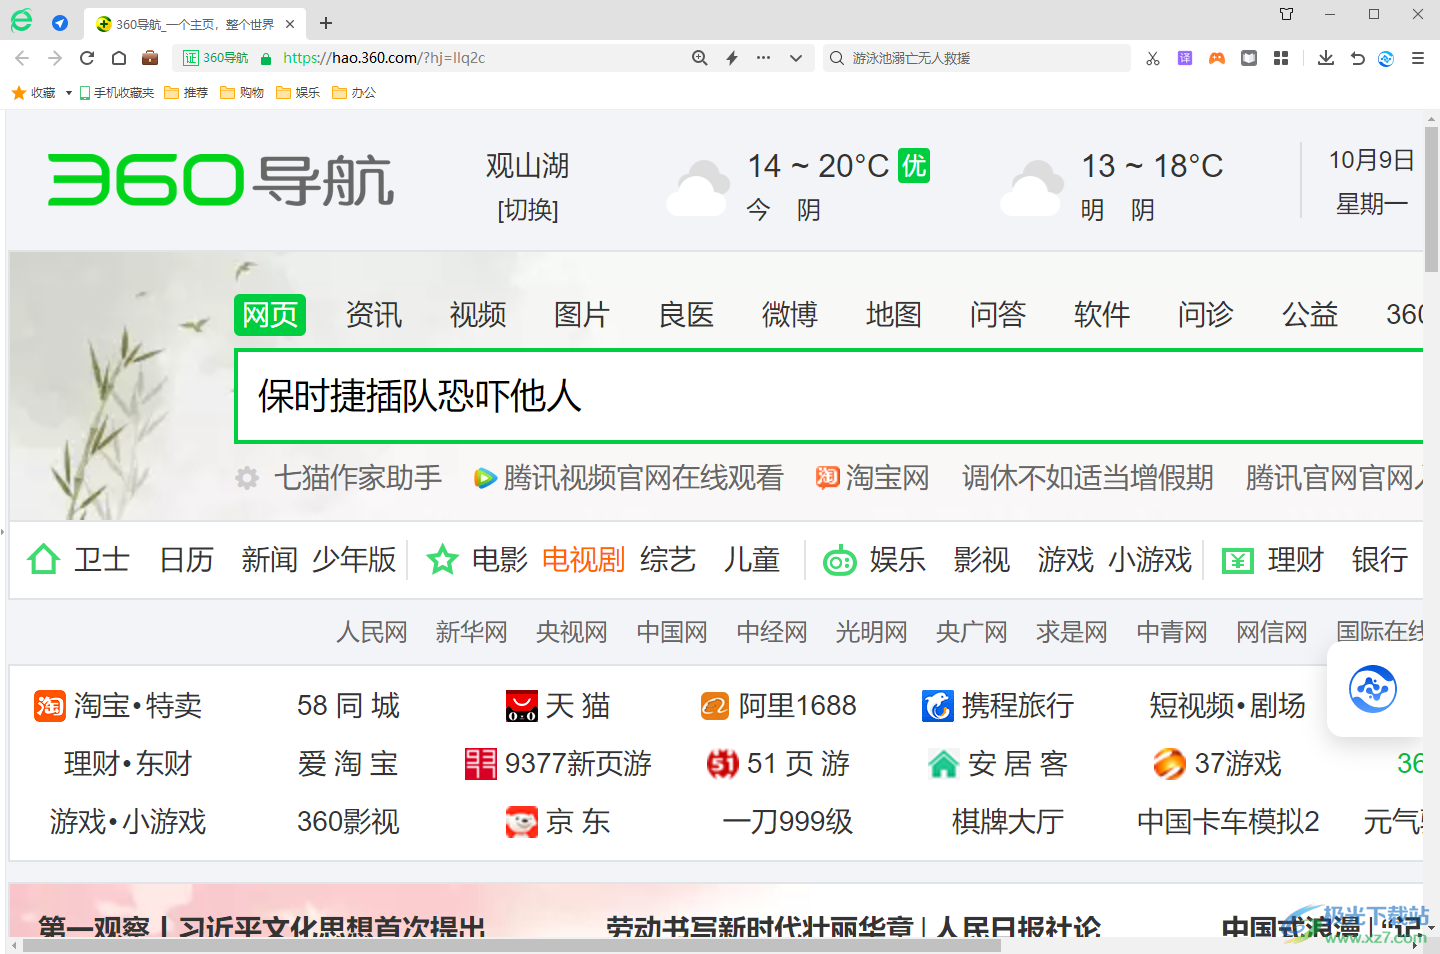This screenshot has width=1440, height=954.
Task: Open the 电视剧 category link
Action: click(x=583, y=560)
